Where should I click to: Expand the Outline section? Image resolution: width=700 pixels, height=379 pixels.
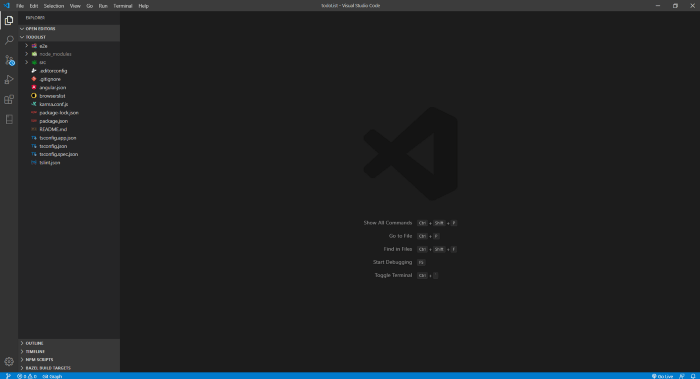(69, 343)
